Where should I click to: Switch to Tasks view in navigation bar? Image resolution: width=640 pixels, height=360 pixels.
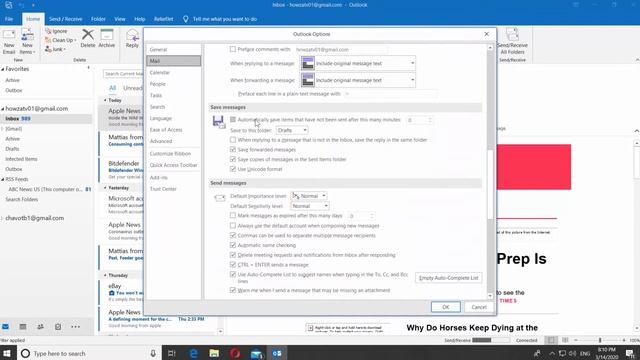(x=58, y=327)
